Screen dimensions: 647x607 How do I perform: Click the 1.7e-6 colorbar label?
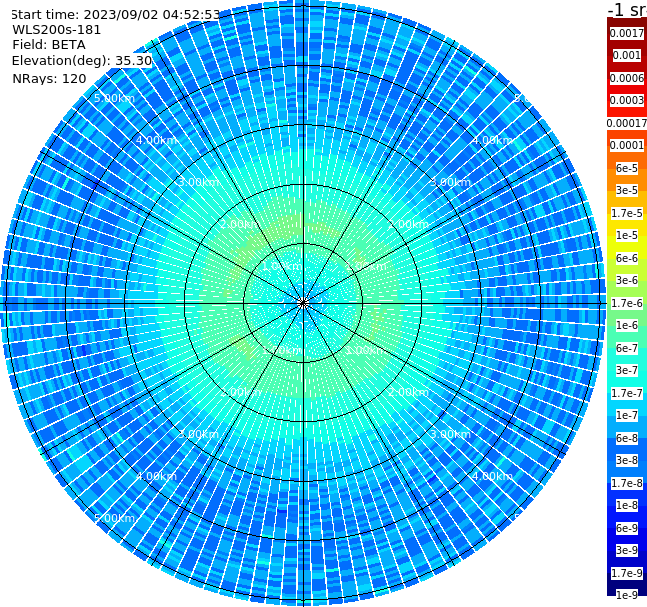pos(627,303)
